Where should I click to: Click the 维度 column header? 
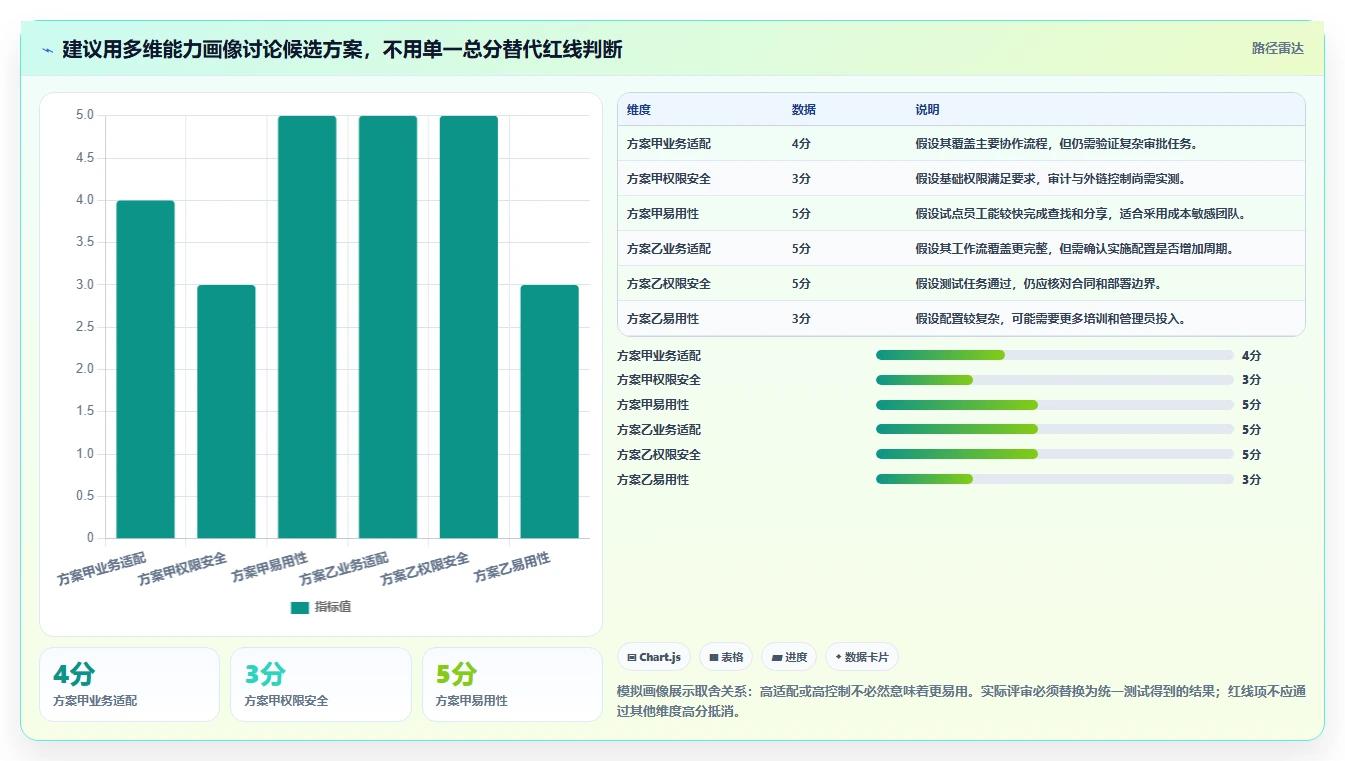639,110
